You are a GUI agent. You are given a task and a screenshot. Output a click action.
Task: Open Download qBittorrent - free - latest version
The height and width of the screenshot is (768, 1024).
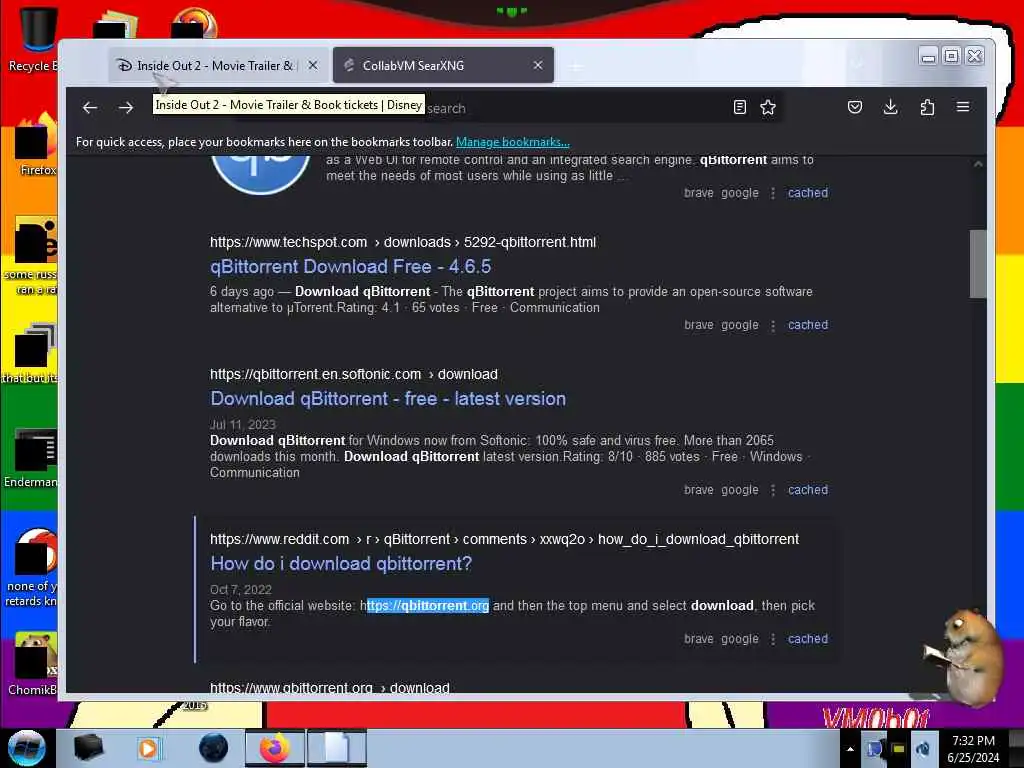[388, 398]
